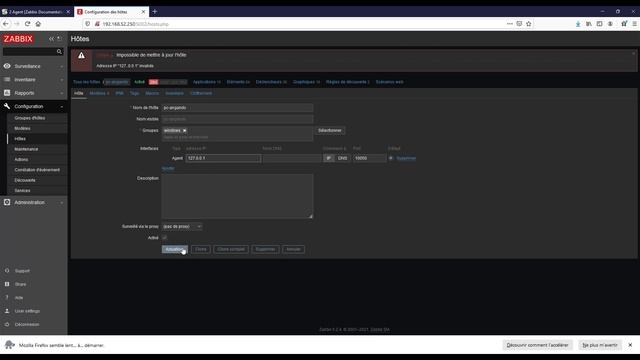Screen dimensions: 640x360
Task: Click the User settings person icon
Action: [7, 311]
